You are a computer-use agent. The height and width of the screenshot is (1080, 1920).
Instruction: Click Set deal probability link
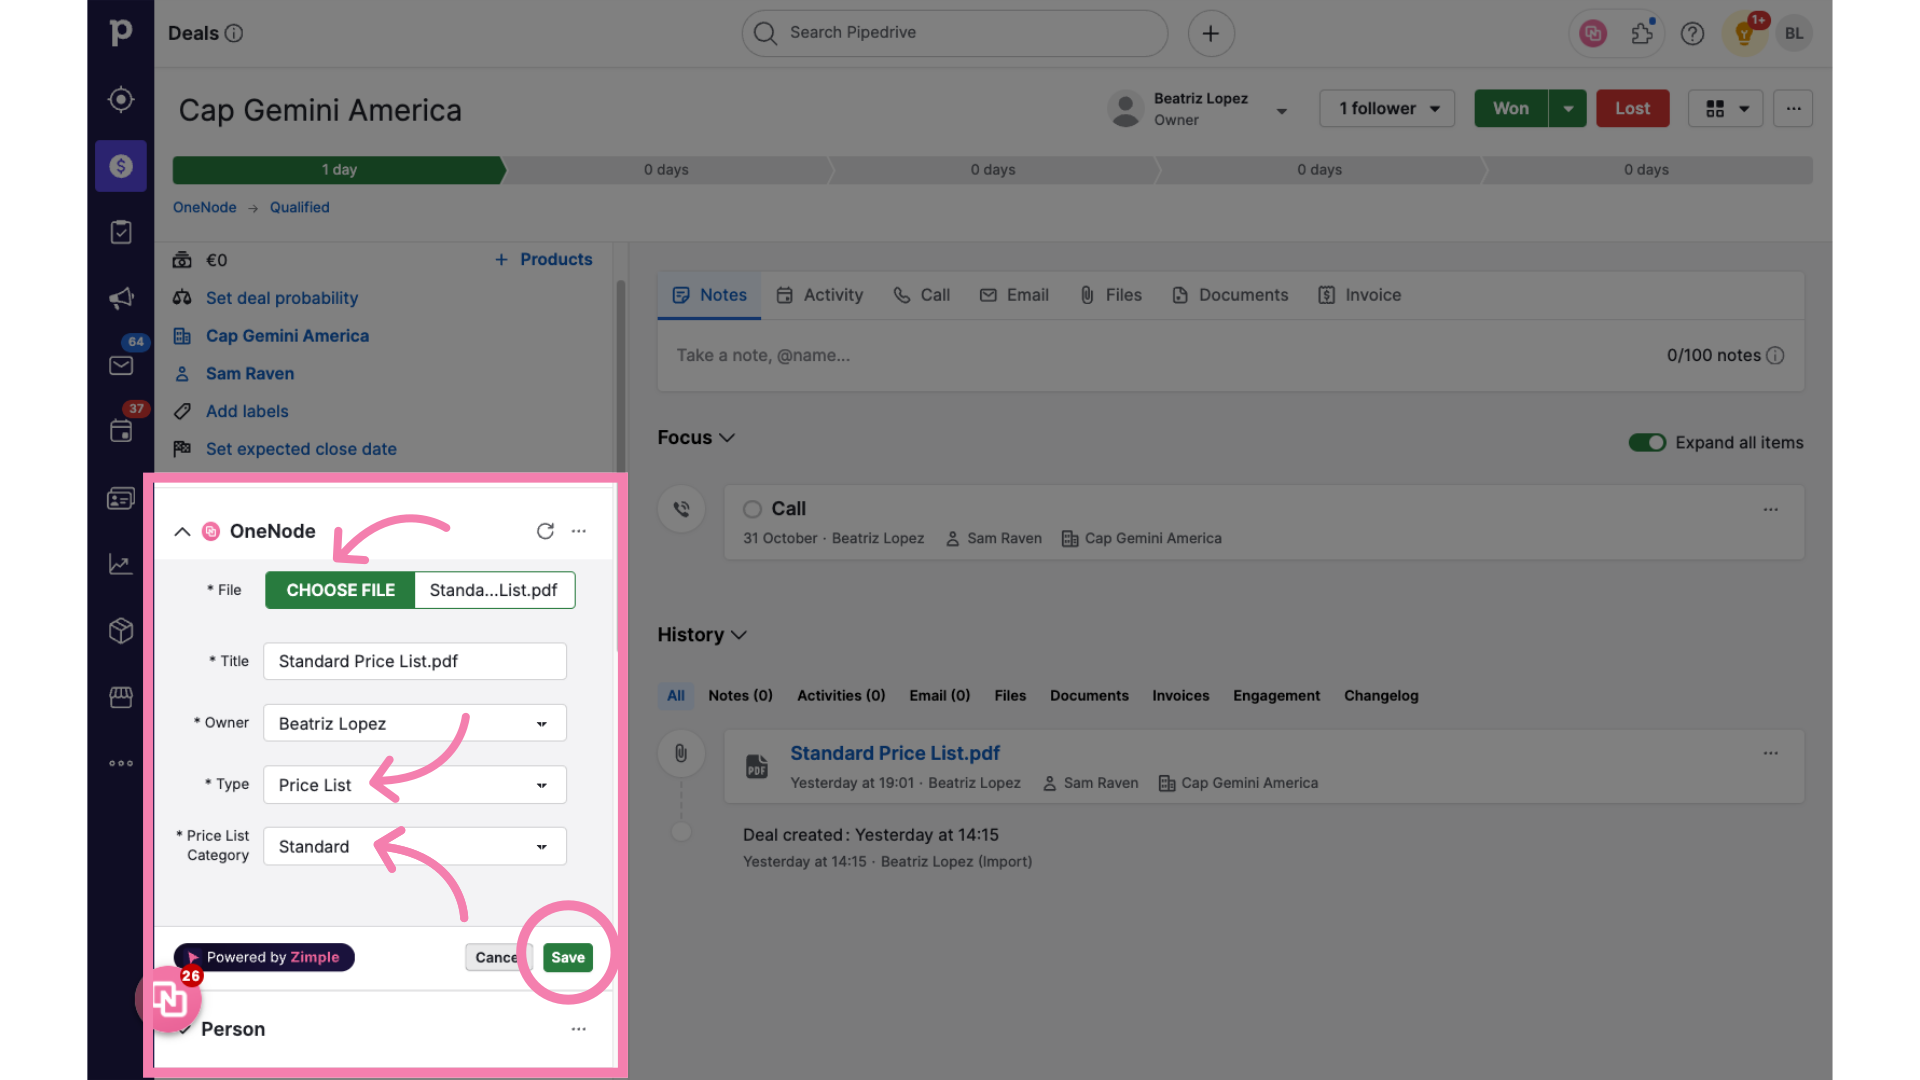tap(282, 298)
